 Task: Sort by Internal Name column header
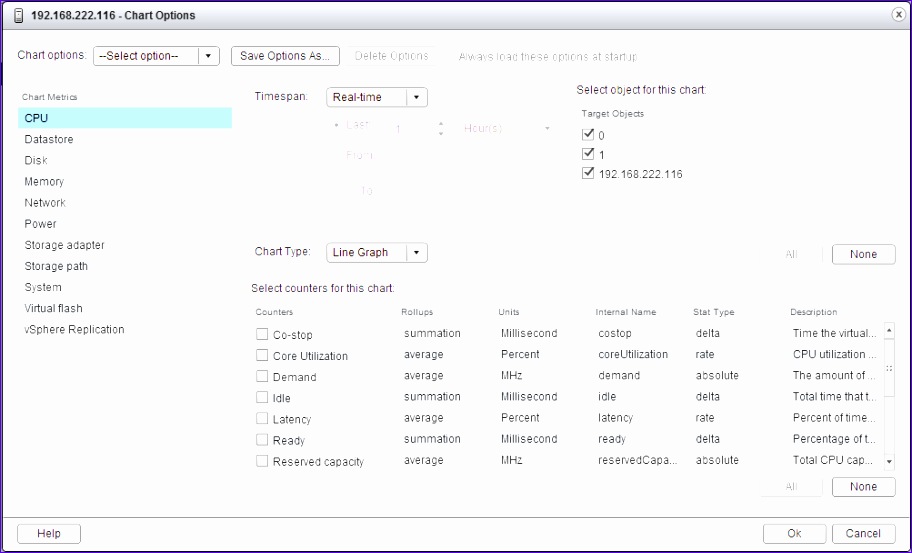tap(626, 312)
